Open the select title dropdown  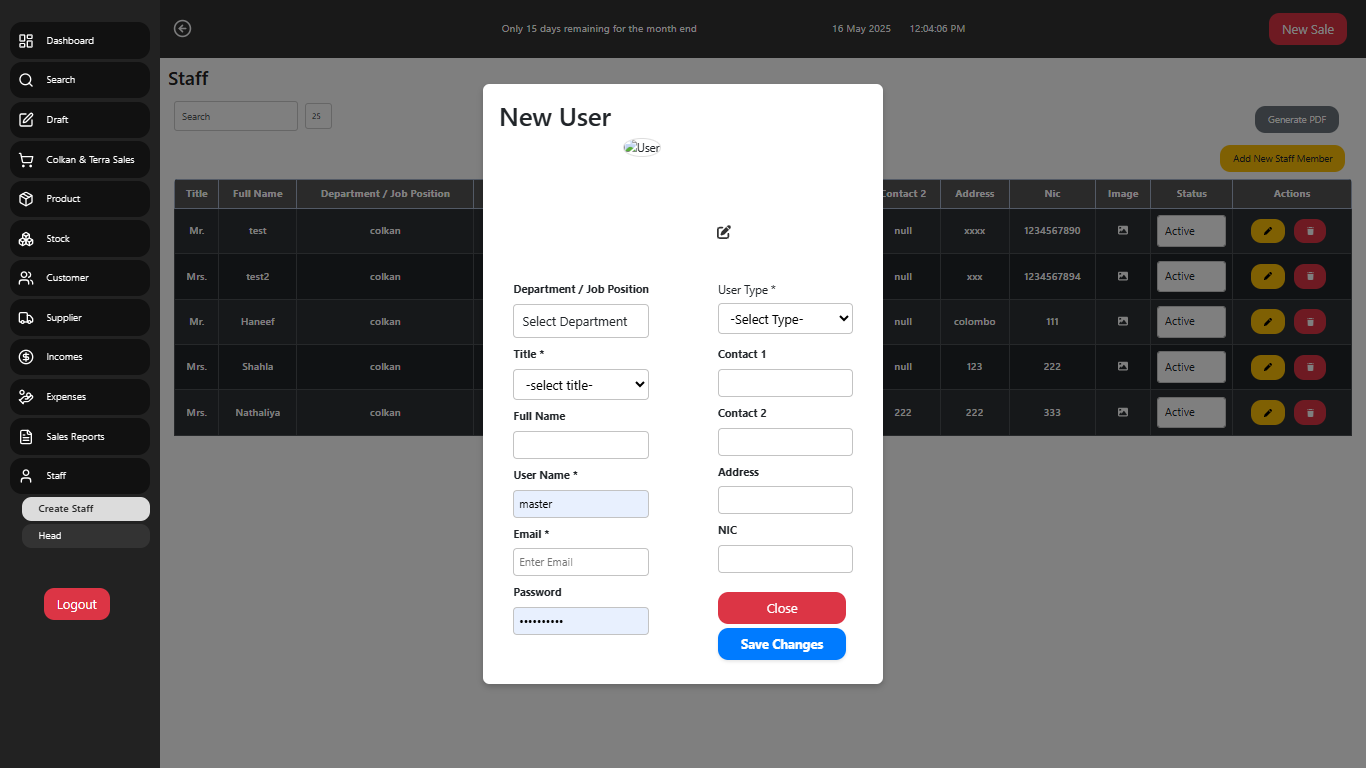click(581, 384)
